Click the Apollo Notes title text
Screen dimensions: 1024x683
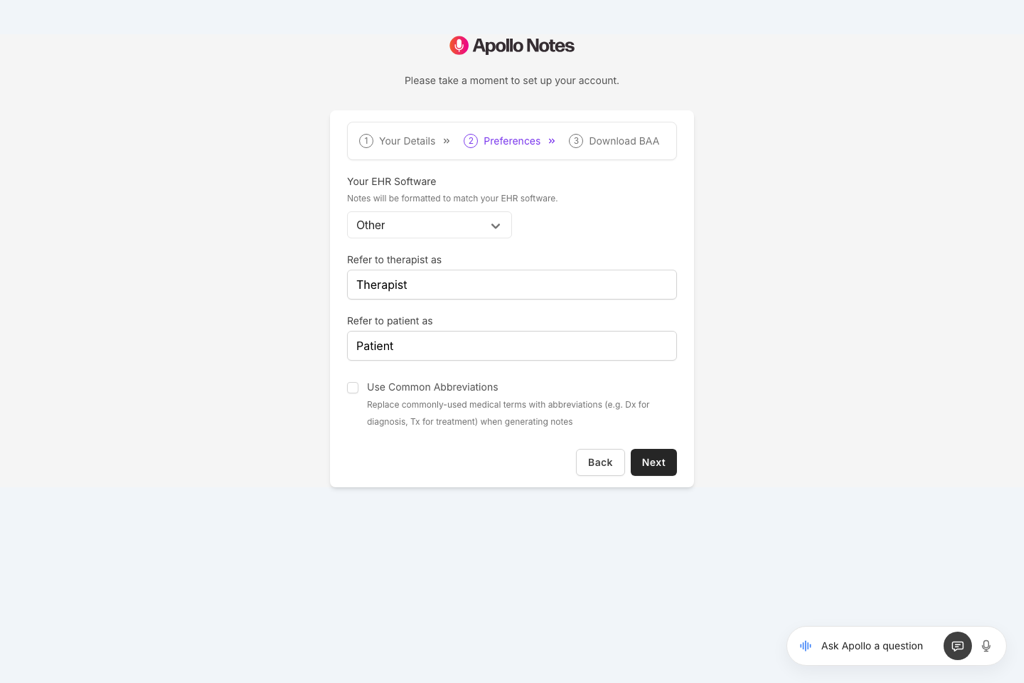[523, 46]
